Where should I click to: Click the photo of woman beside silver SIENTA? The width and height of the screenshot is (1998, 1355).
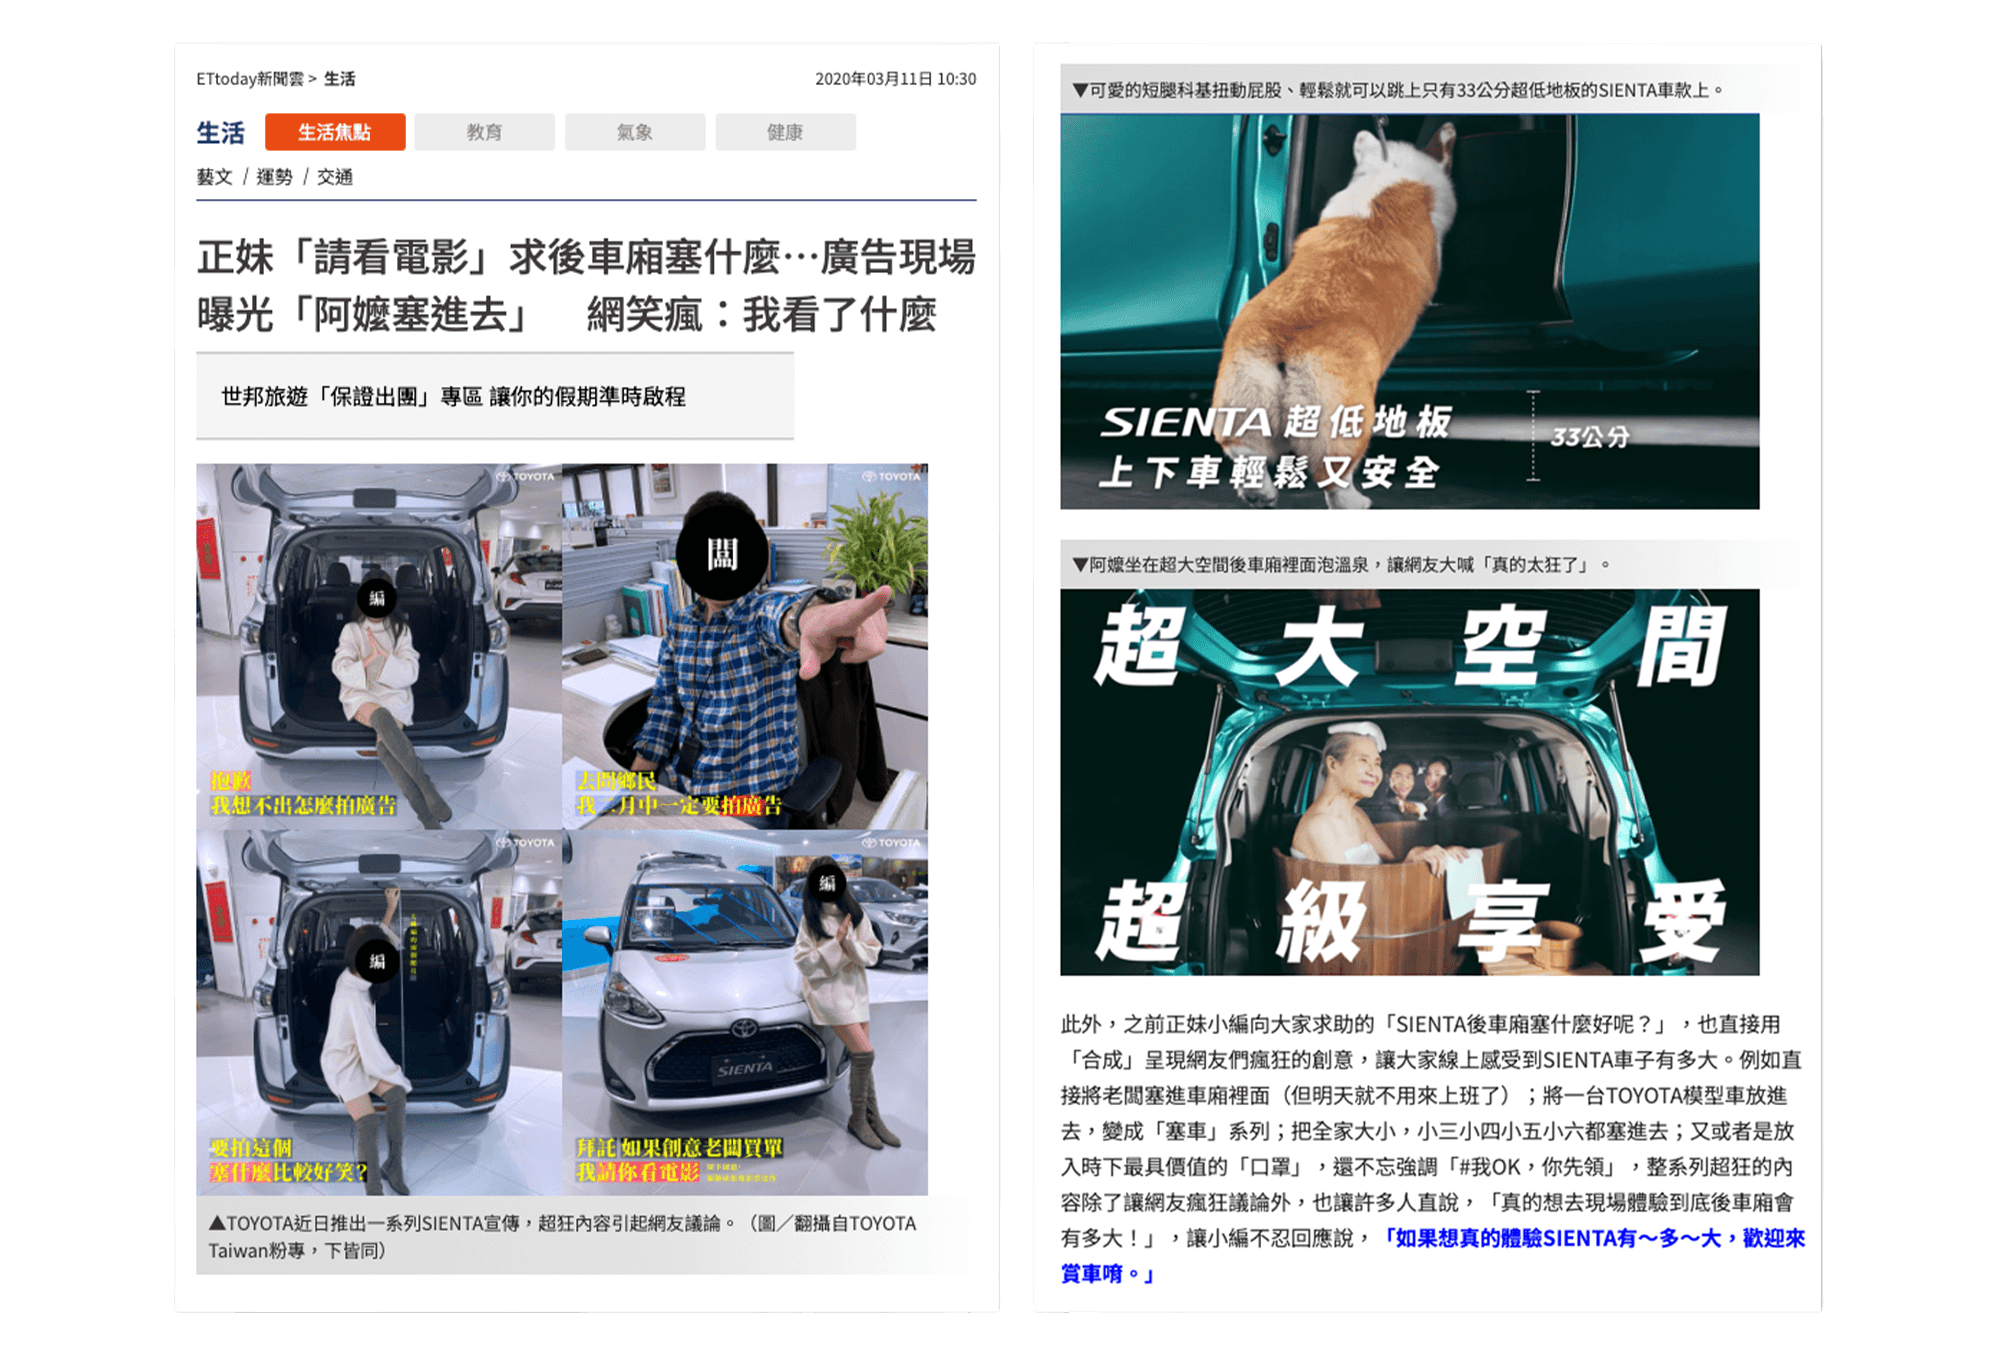pos(745,1012)
